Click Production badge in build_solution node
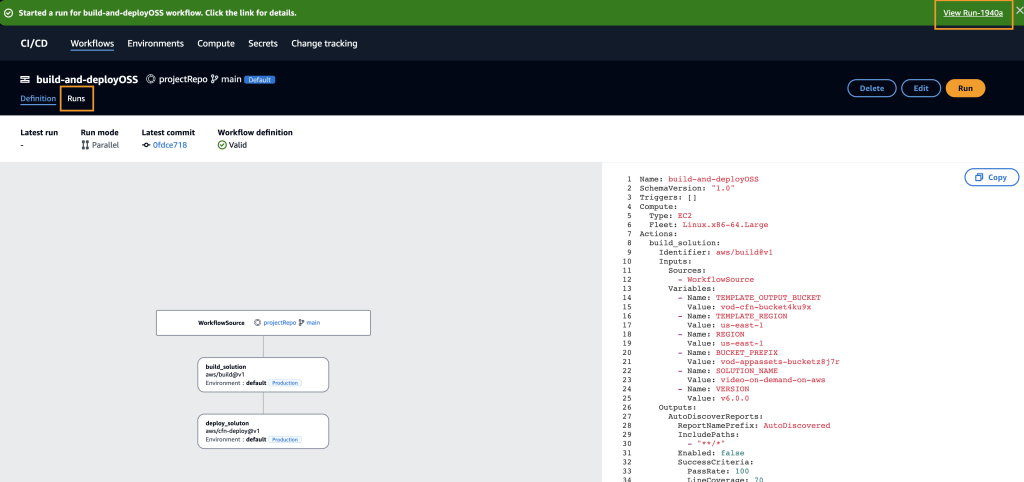Viewport: 1024px width, 482px height. [x=285, y=383]
